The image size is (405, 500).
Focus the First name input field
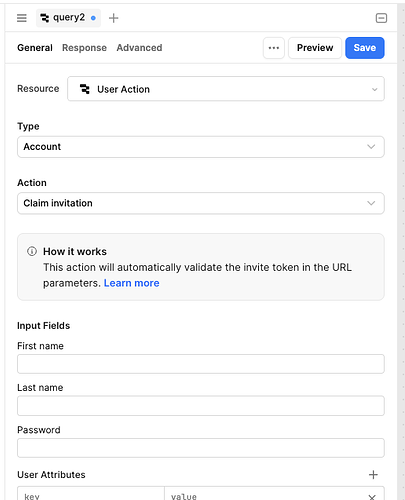pyautogui.click(x=201, y=364)
